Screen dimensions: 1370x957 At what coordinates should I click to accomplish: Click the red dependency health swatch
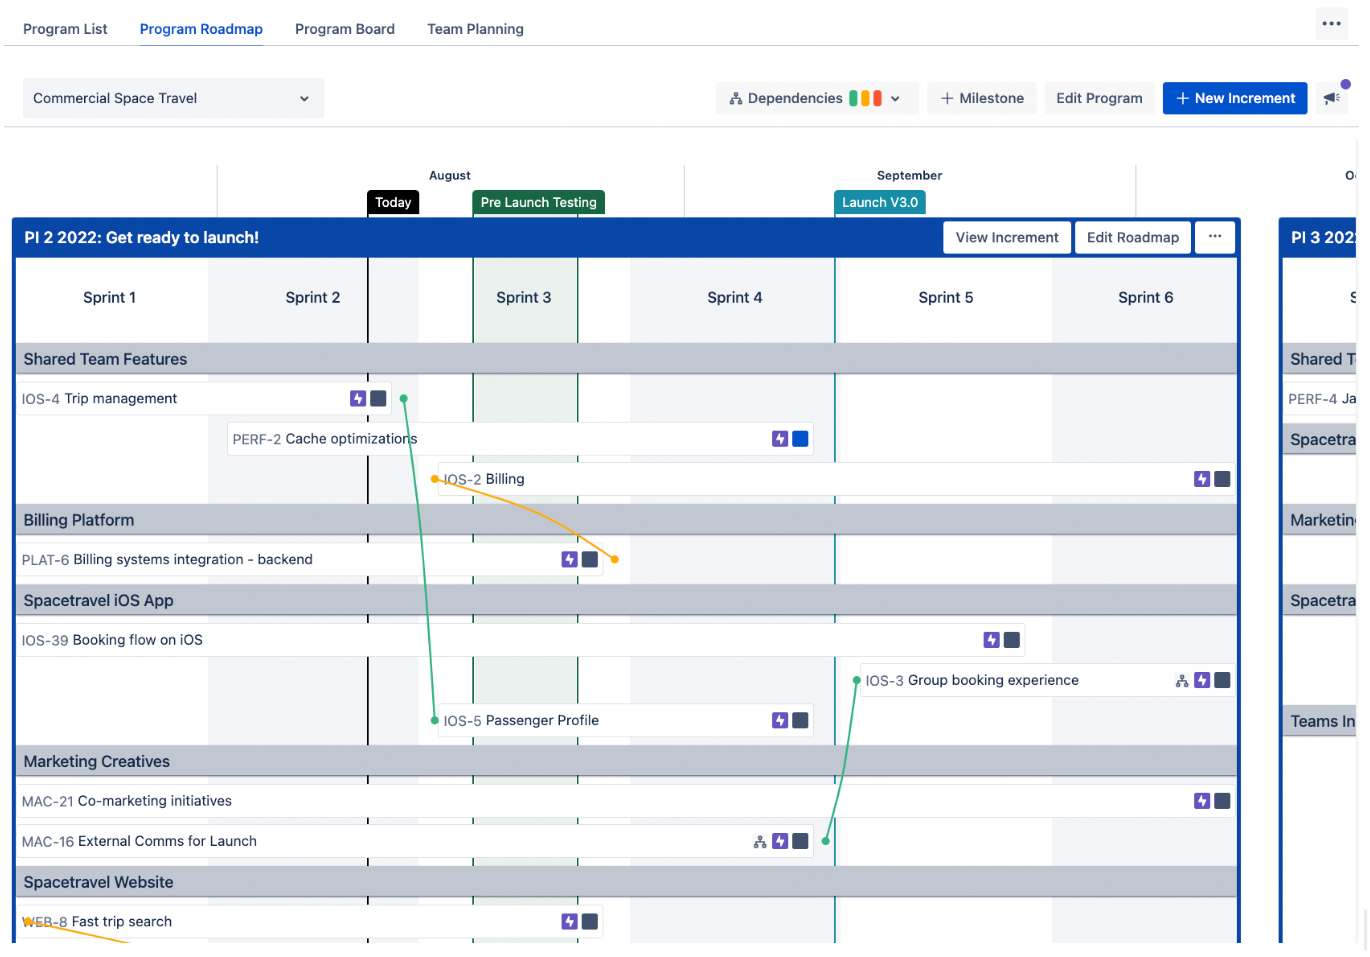click(x=877, y=98)
